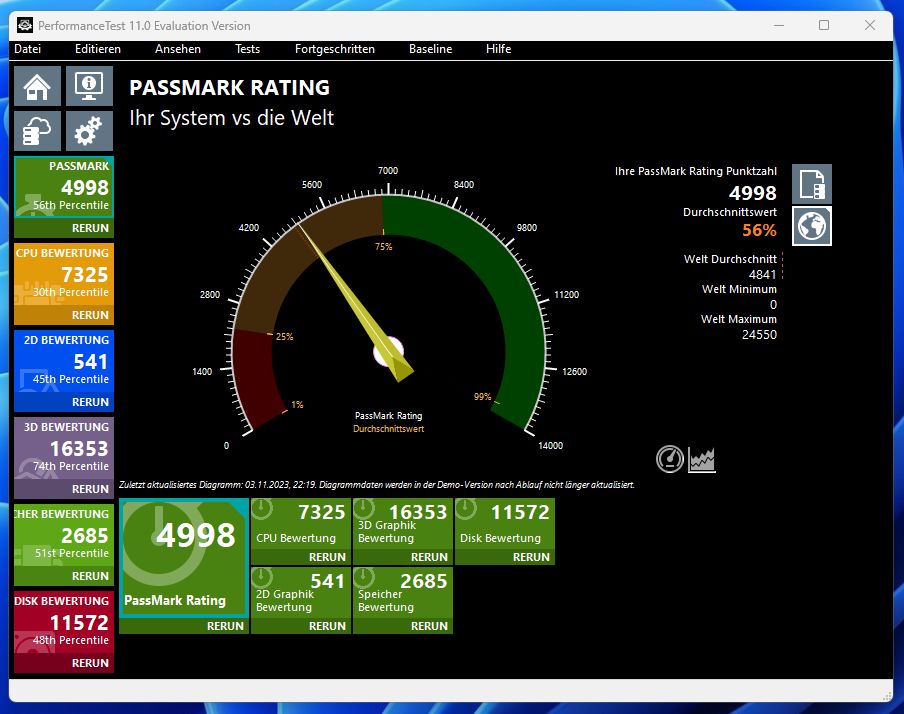Rerun the Disk Bewertung sidebar test

click(x=64, y=663)
